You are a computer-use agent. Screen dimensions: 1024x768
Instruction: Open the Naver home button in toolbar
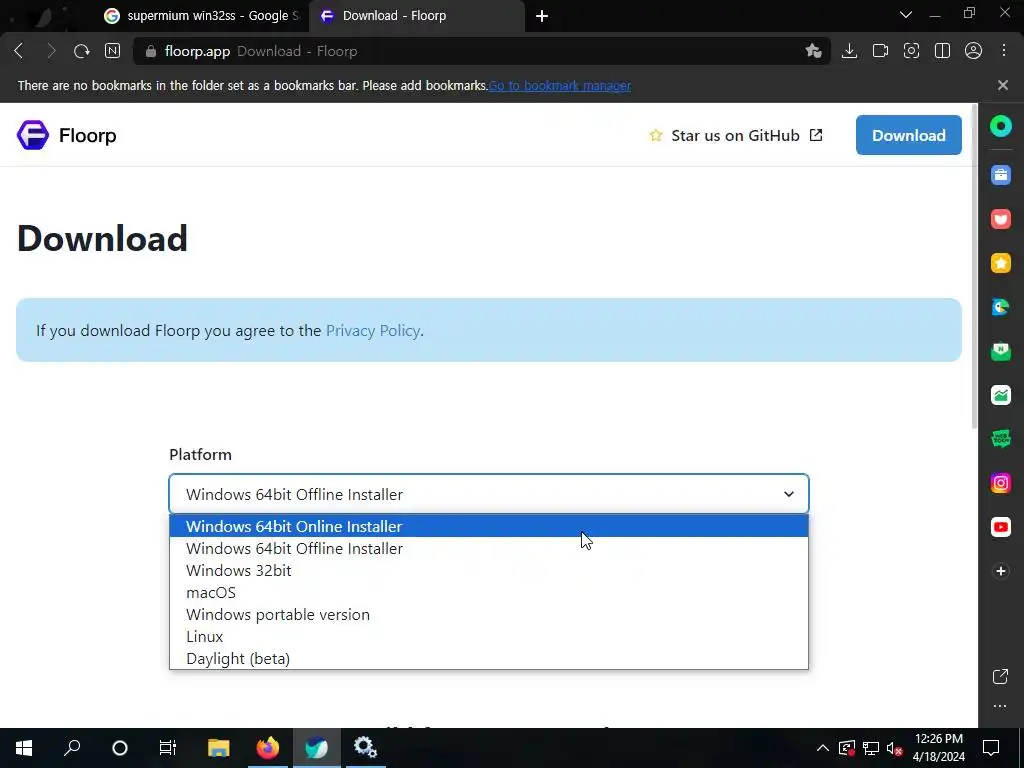pyautogui.click(x=112, y=51)
